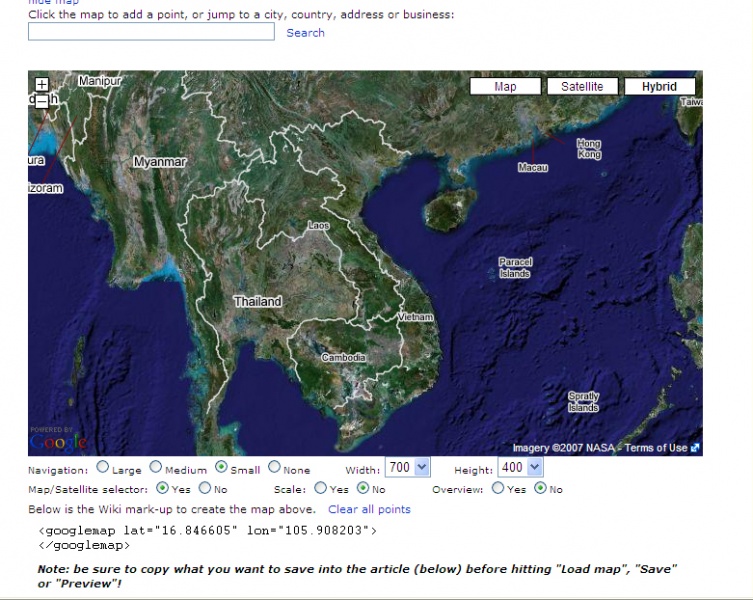Click the Google logo on the map

tap(58, 440)
